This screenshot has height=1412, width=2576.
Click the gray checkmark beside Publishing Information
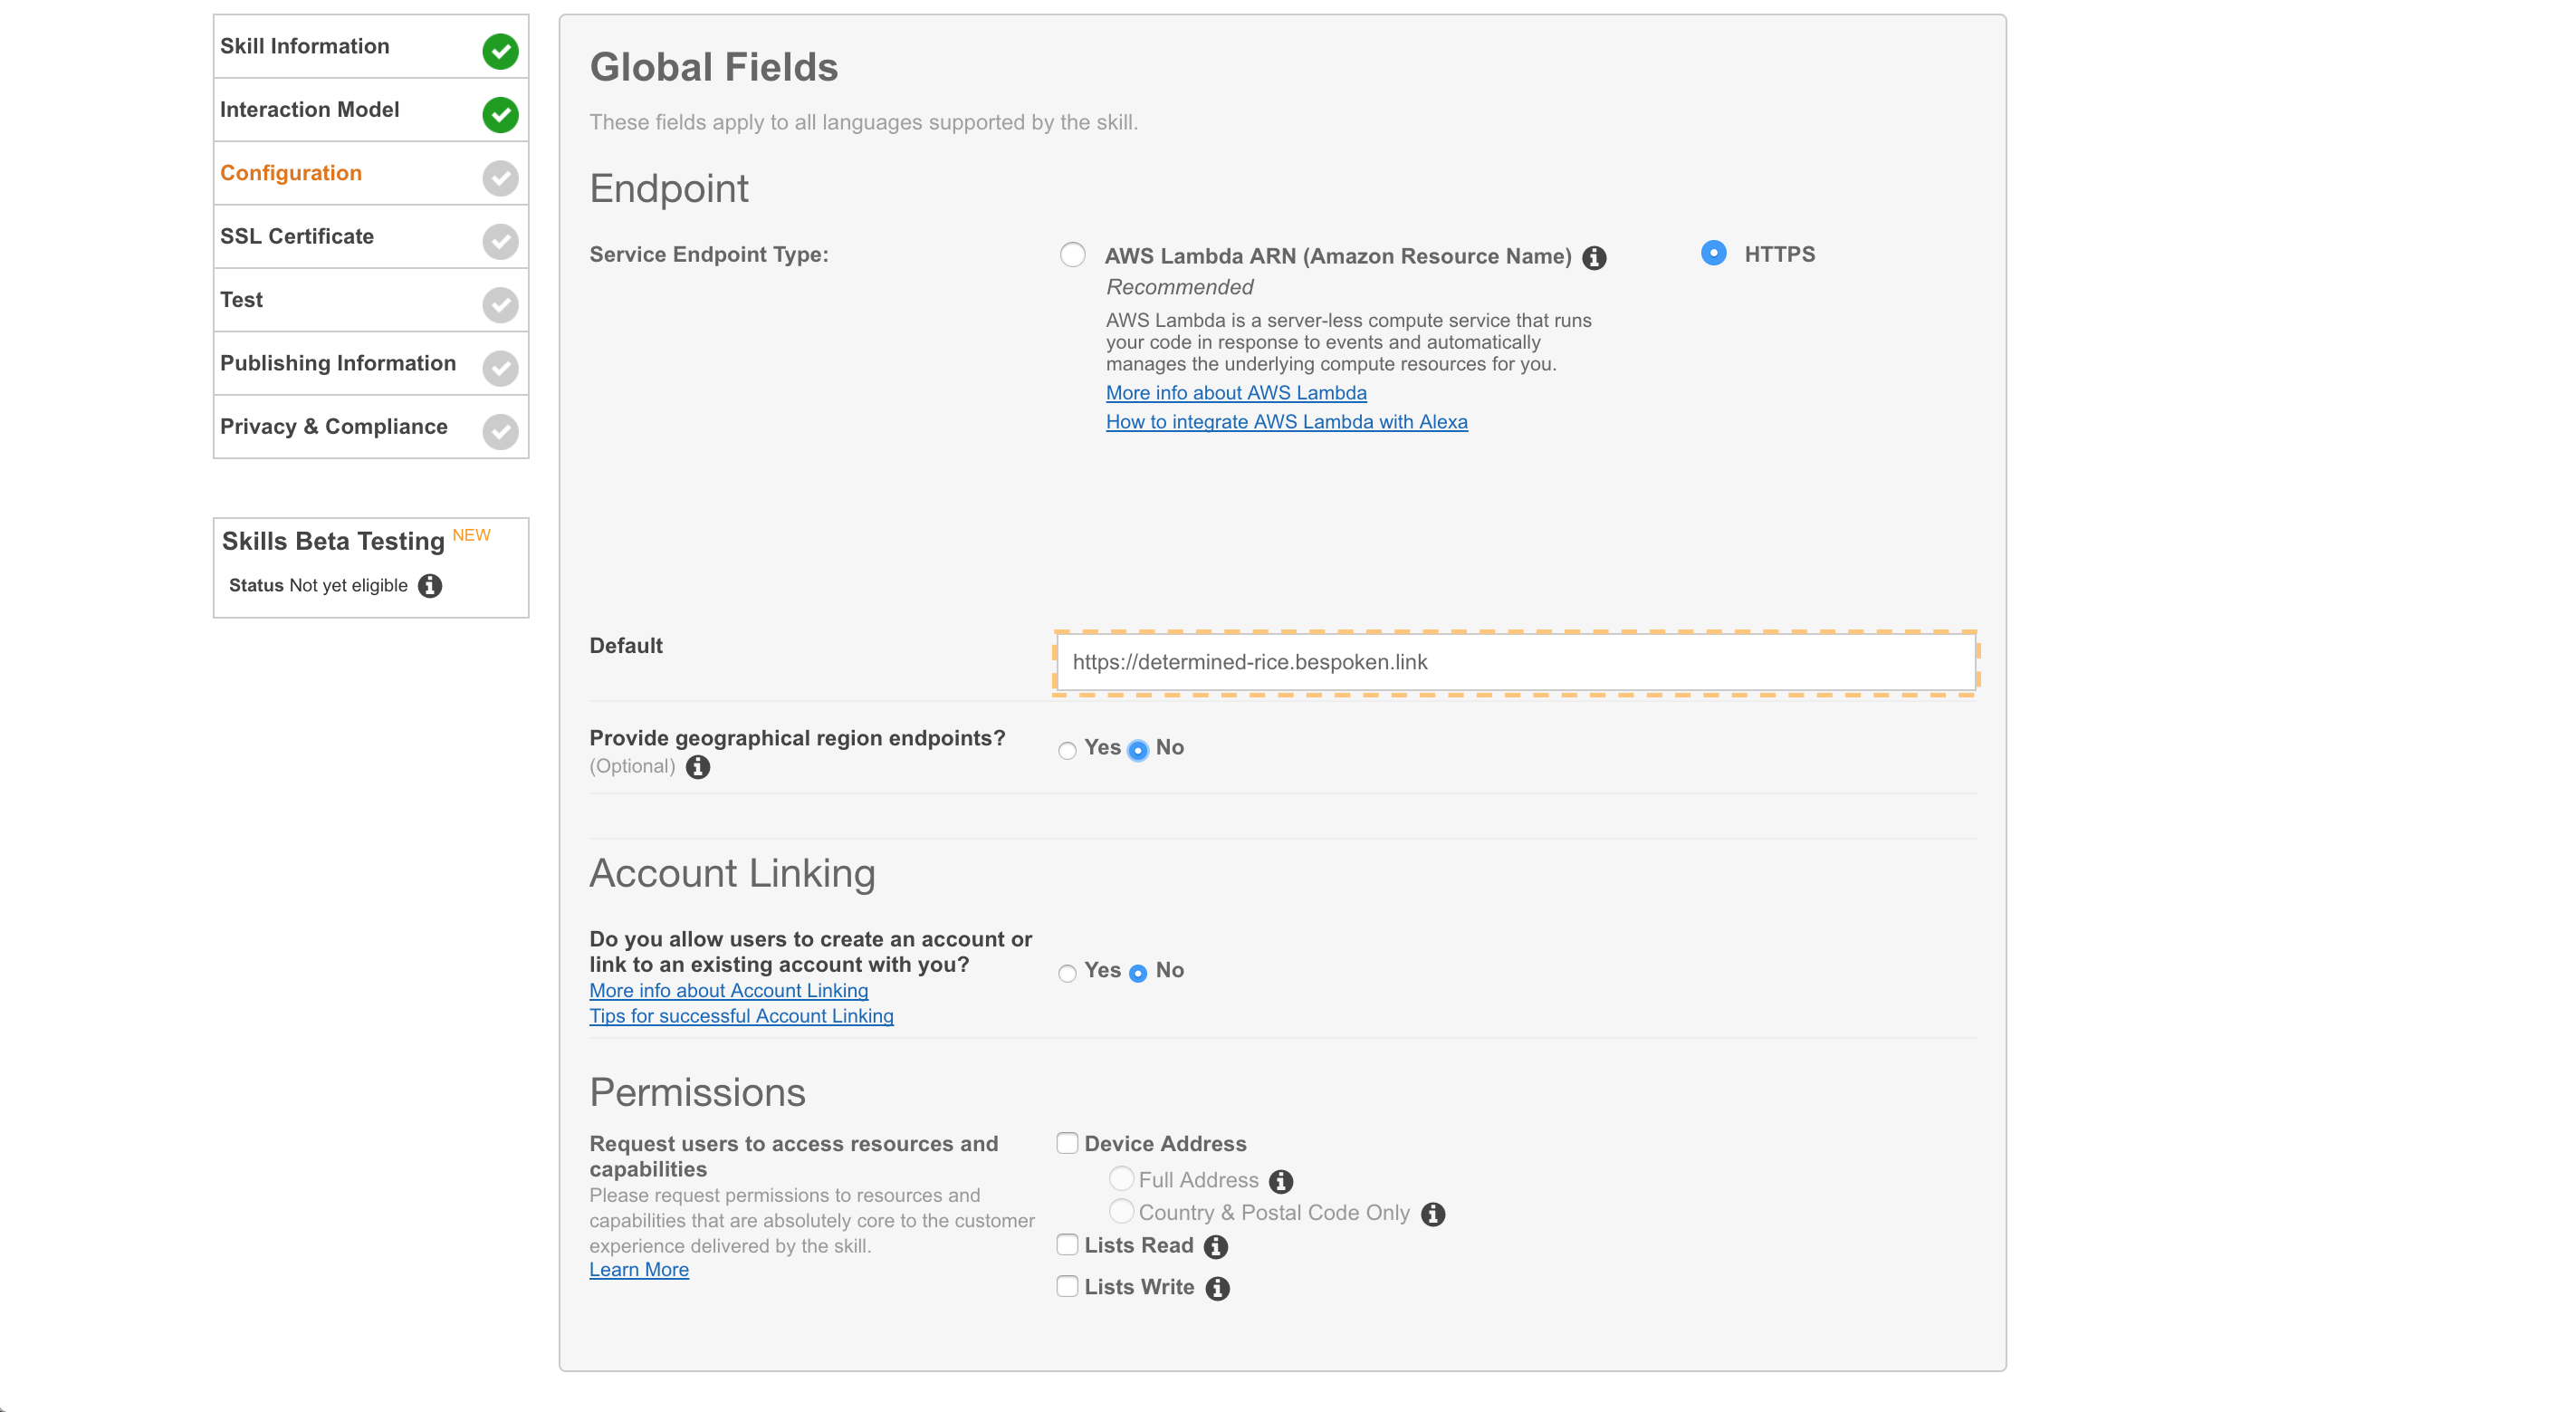pyautogui.click(x=500, y=368)
